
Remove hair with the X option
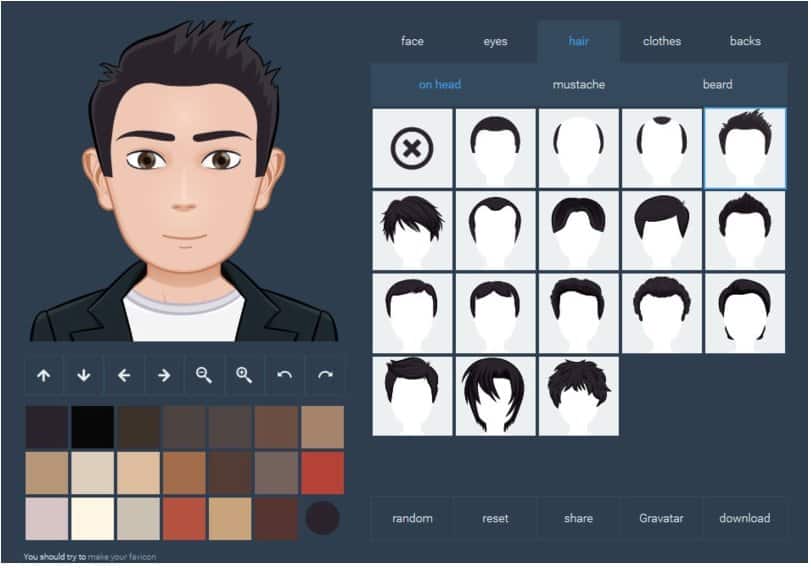412,148
